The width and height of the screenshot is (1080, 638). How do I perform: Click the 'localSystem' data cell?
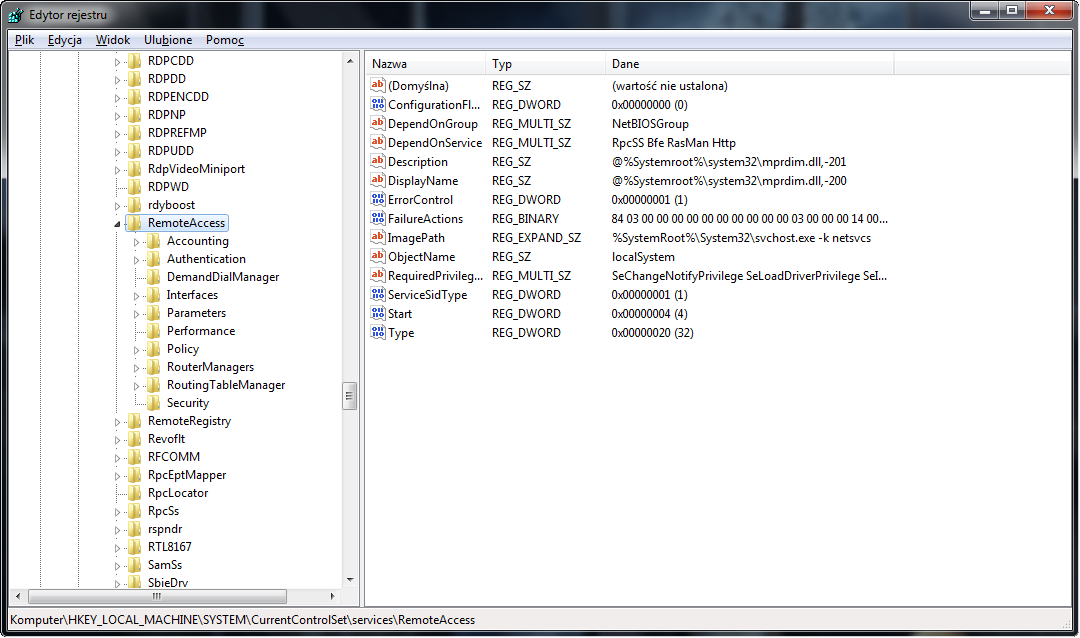click(x=643, y=256)
